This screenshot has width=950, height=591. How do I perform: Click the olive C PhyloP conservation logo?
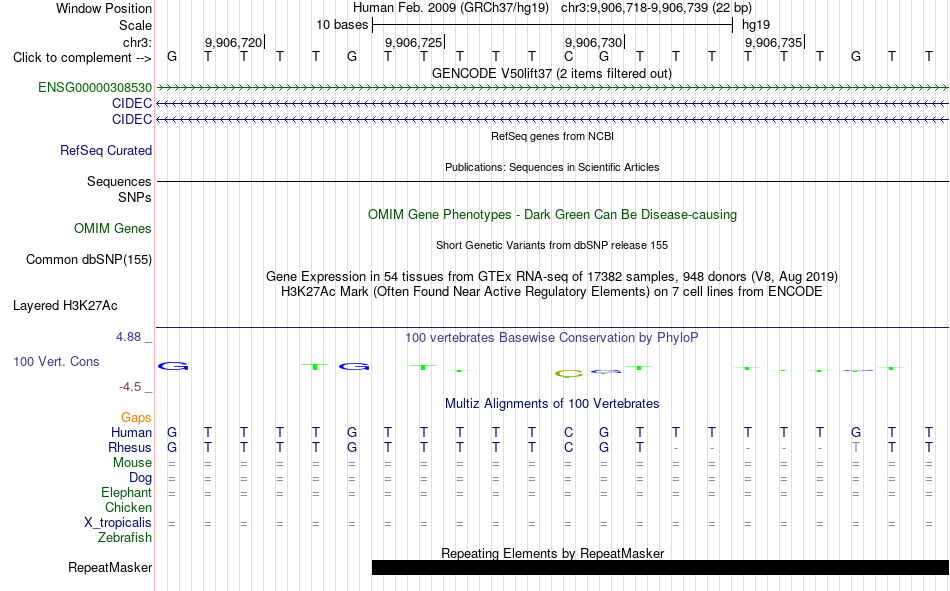tap(569, 374)
